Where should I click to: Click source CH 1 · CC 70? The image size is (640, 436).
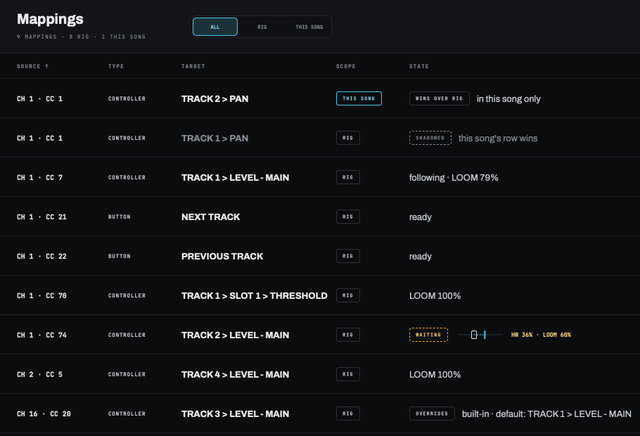pos(42,296)
